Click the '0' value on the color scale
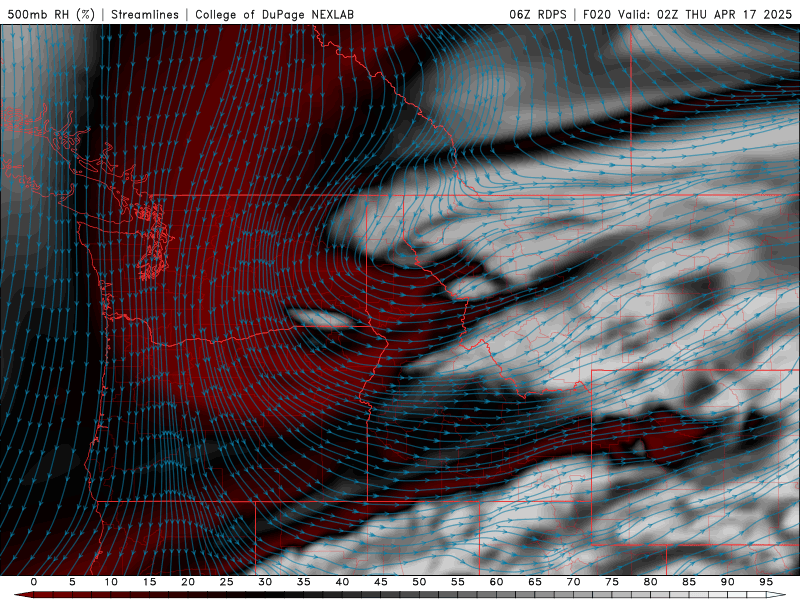Screen dimensions: 800x600 [x=34, y=582]
